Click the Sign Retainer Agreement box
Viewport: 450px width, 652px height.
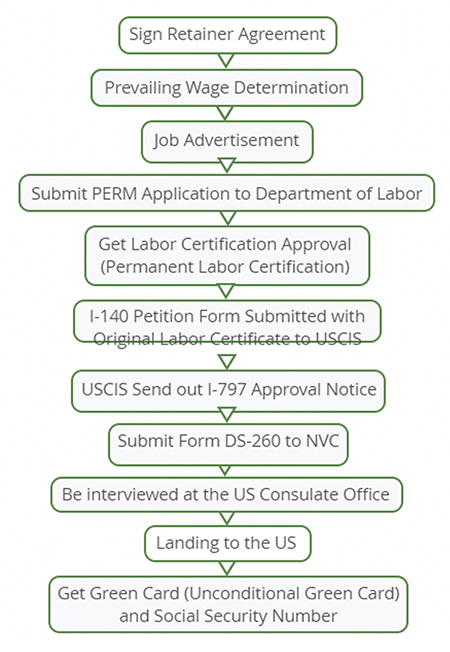227,35
